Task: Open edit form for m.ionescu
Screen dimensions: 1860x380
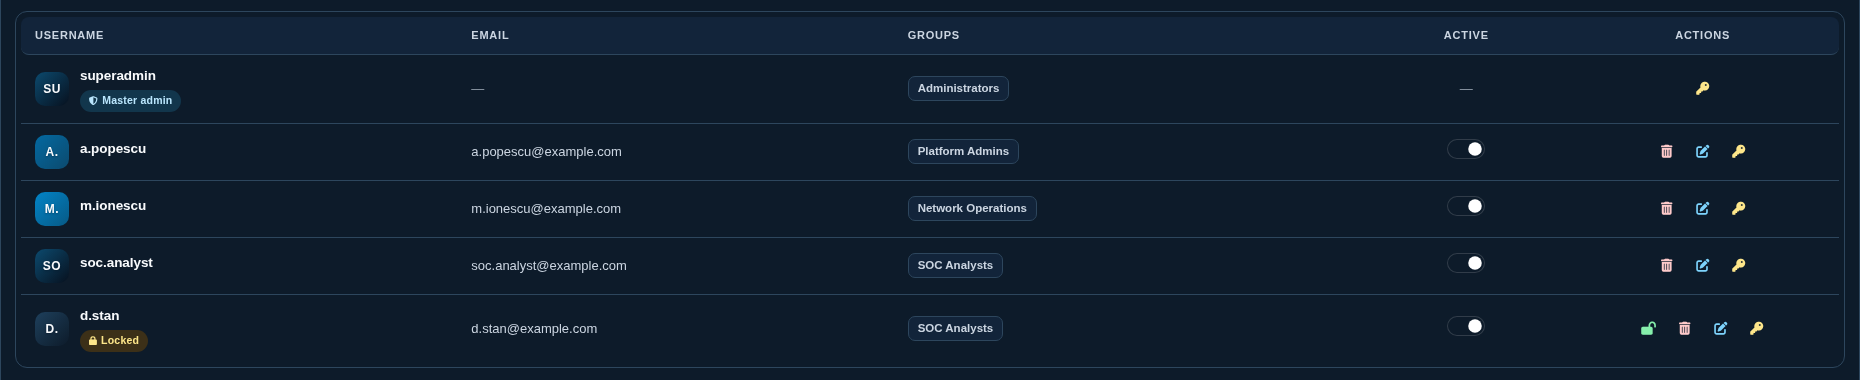Action: click(x=1702, y=208)
